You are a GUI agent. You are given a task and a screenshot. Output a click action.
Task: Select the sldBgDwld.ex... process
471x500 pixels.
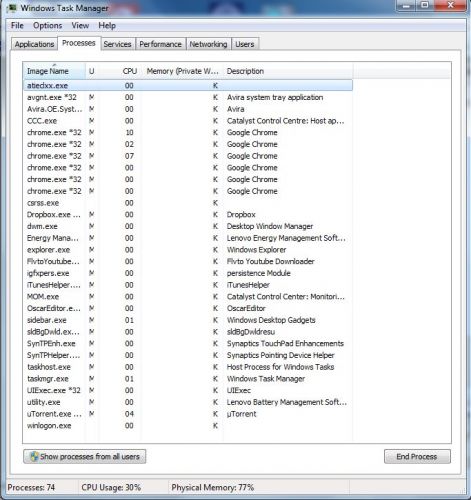pyautogui.click(x=188, y=332)
